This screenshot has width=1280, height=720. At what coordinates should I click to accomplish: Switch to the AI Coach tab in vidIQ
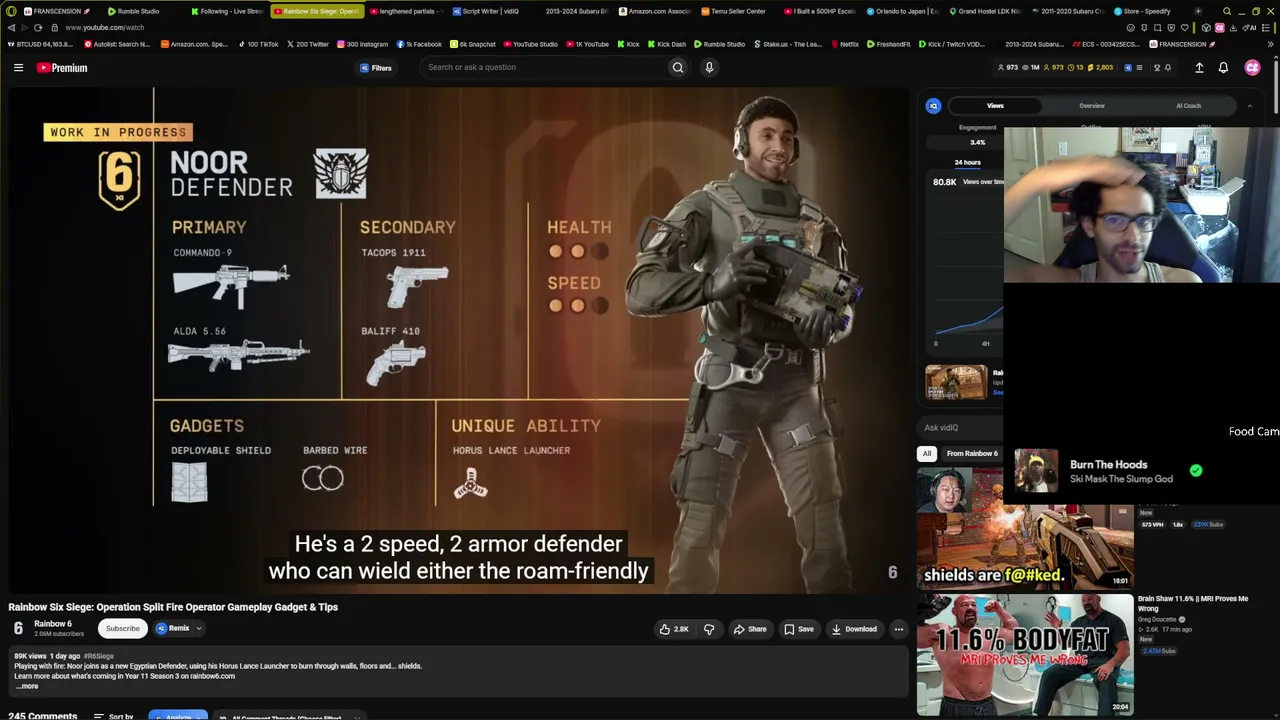(x=1189, y=106)
